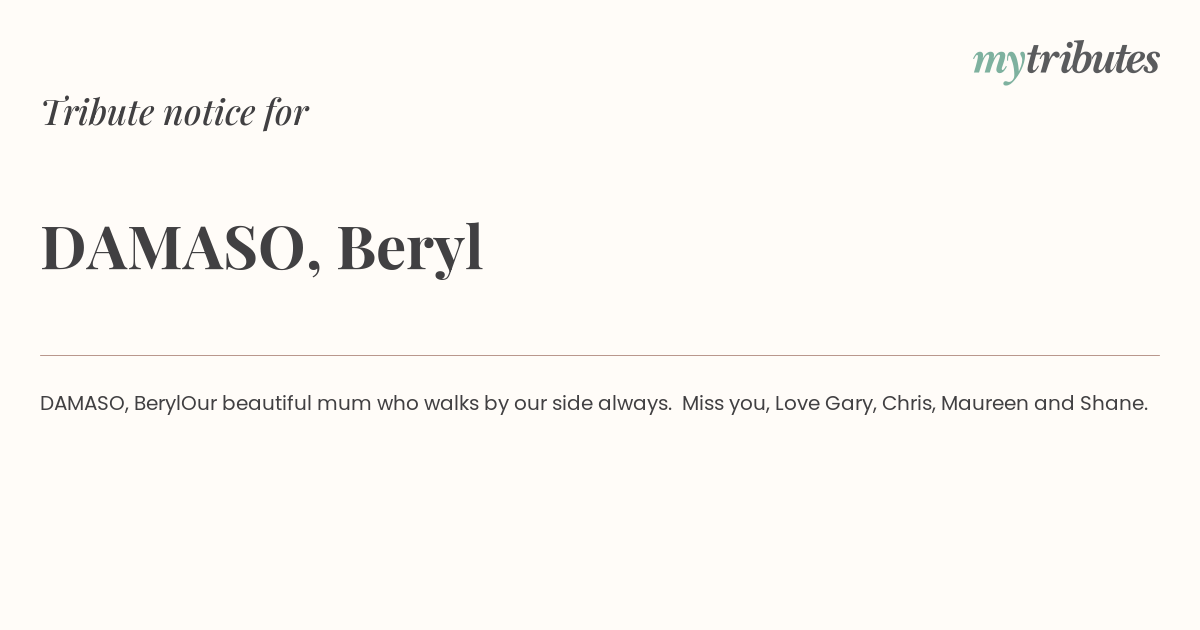Click "Miss you" in the tribute text
This screenshot has height=630, width=1200.
[723, 403]
